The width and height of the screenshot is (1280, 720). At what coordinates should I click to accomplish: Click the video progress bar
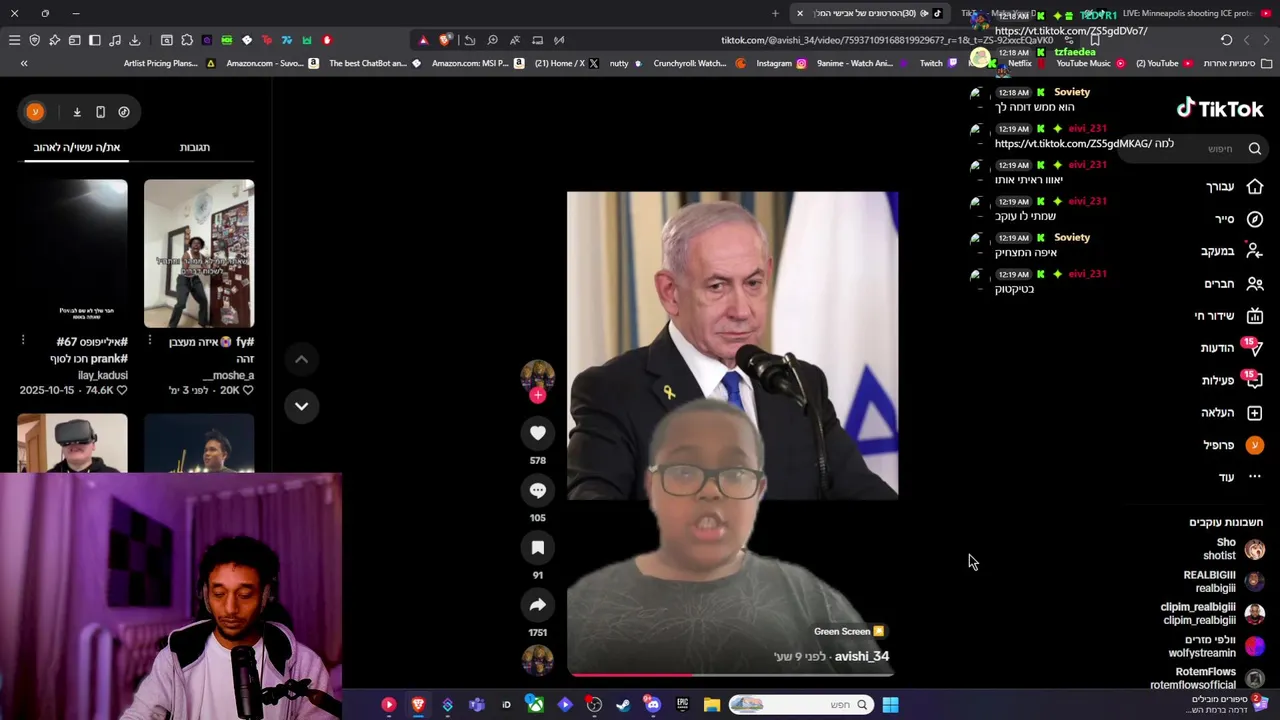tap(732, 675)
